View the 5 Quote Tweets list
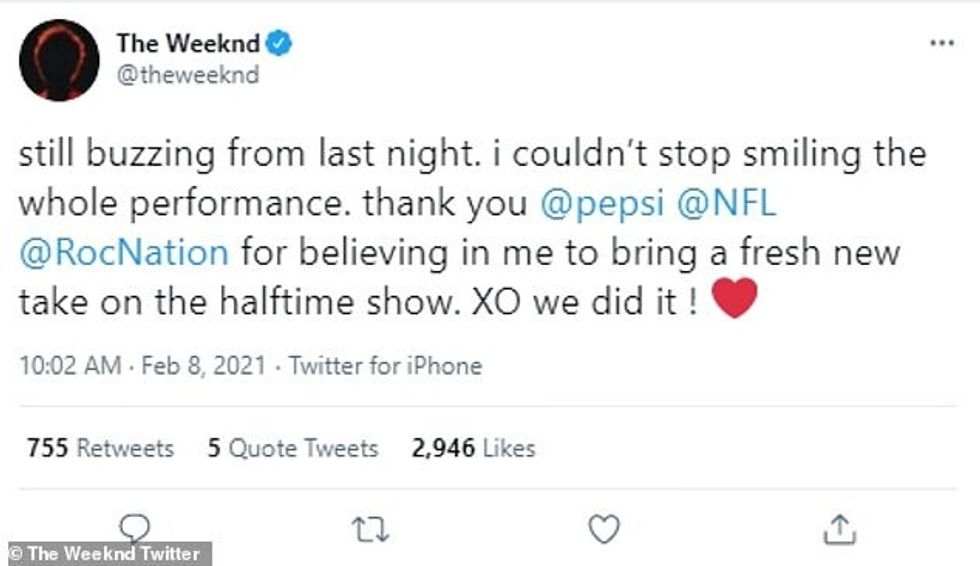Viewport: 980px width, 566px height. (x=292, y=447)
